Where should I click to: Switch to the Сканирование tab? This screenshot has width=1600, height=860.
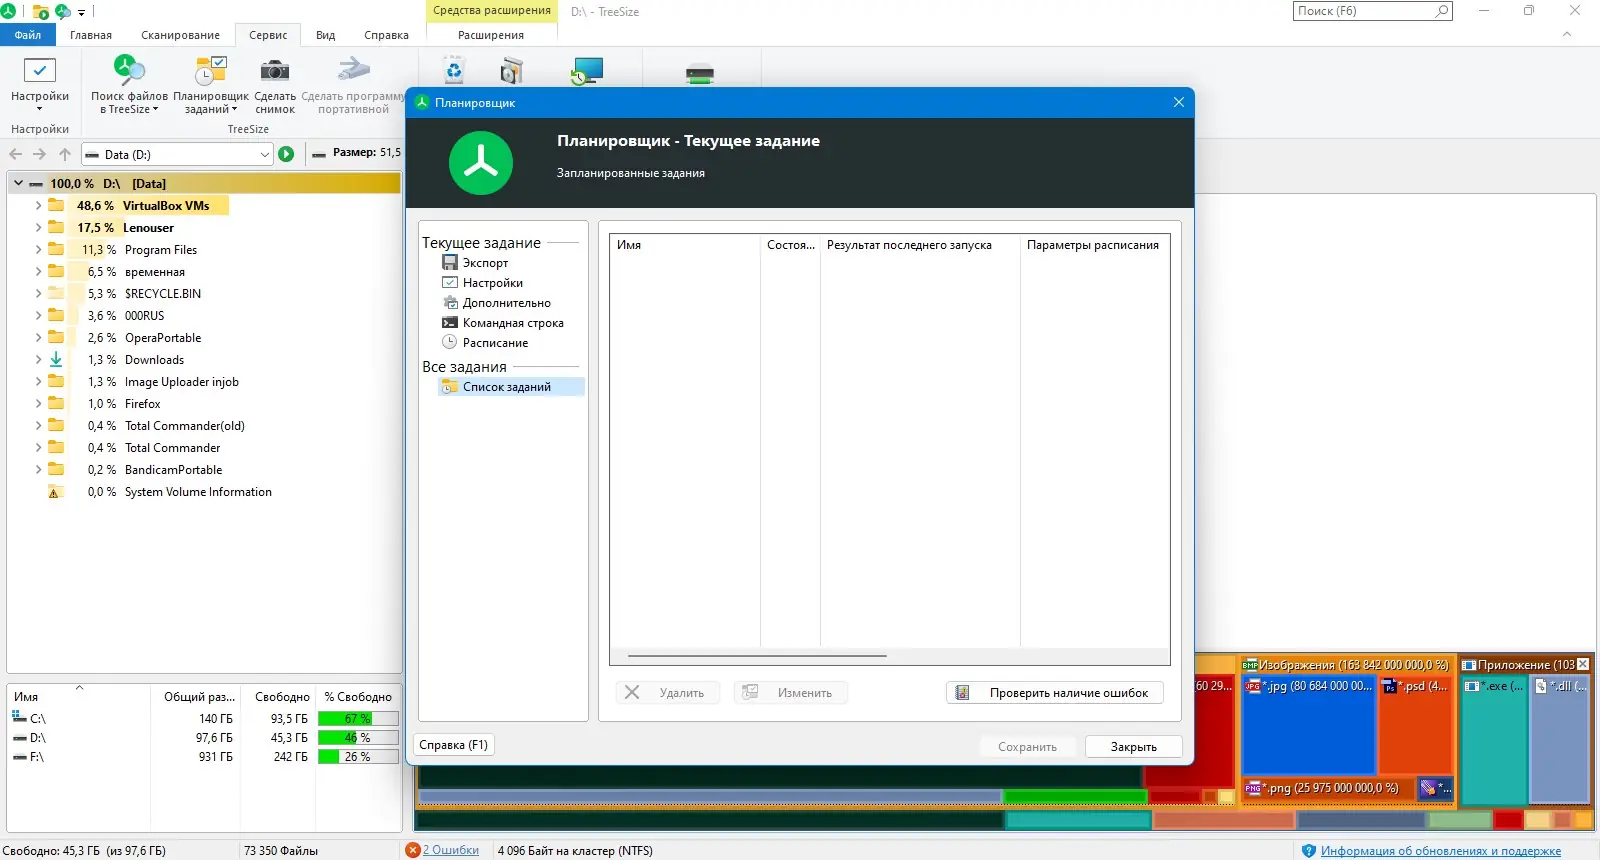[x=180, y=35]
